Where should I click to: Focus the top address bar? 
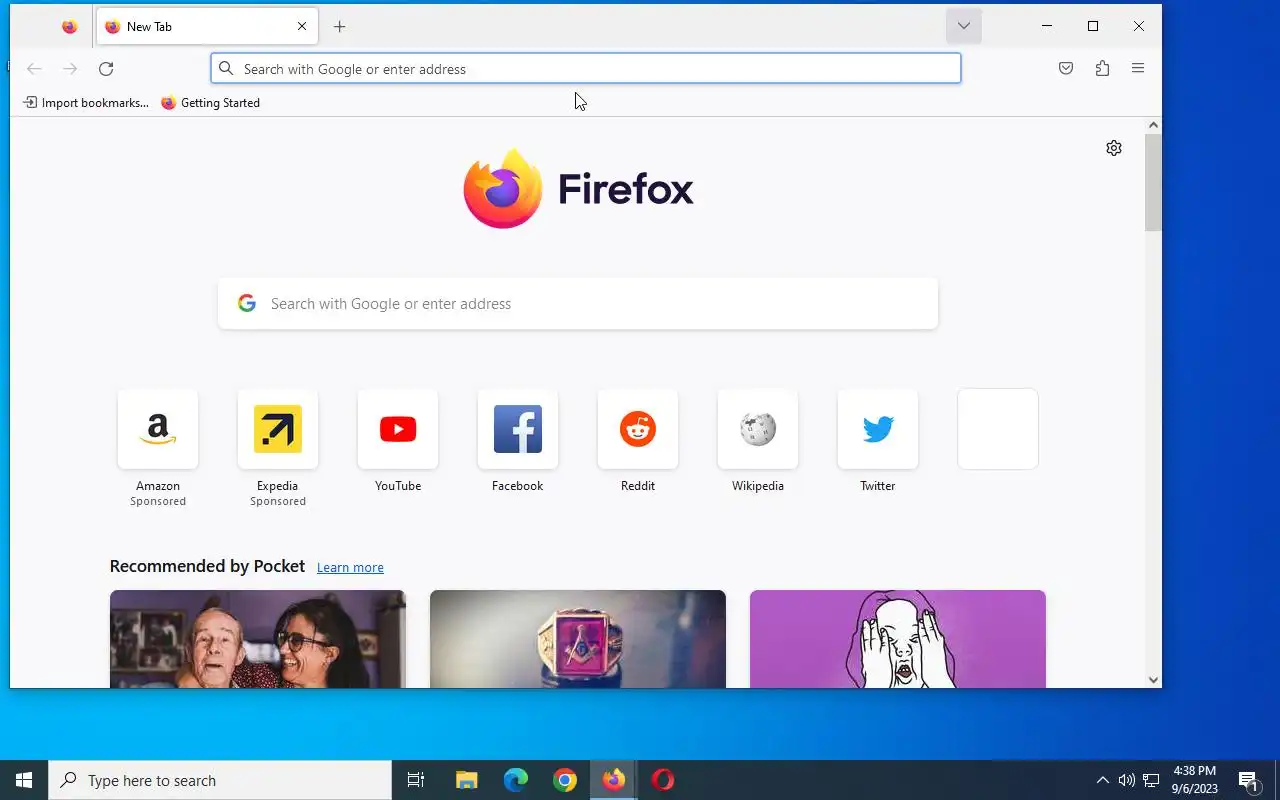(x=586, y=69)
